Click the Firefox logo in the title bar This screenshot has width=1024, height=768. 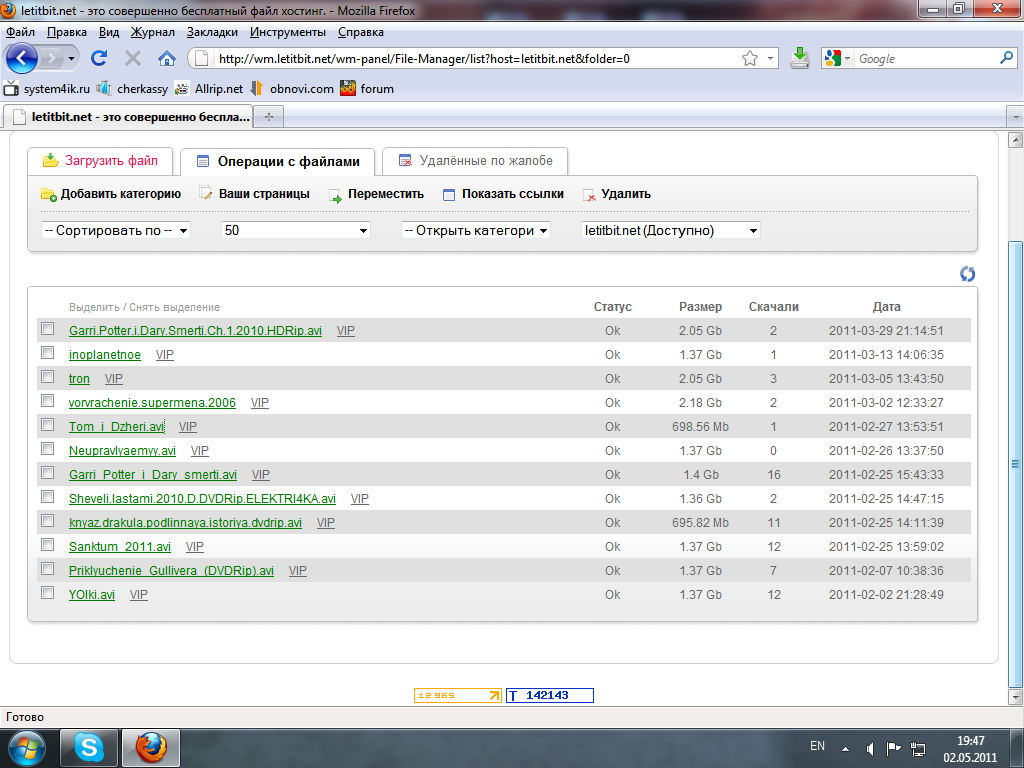click(x=8, y=10)
